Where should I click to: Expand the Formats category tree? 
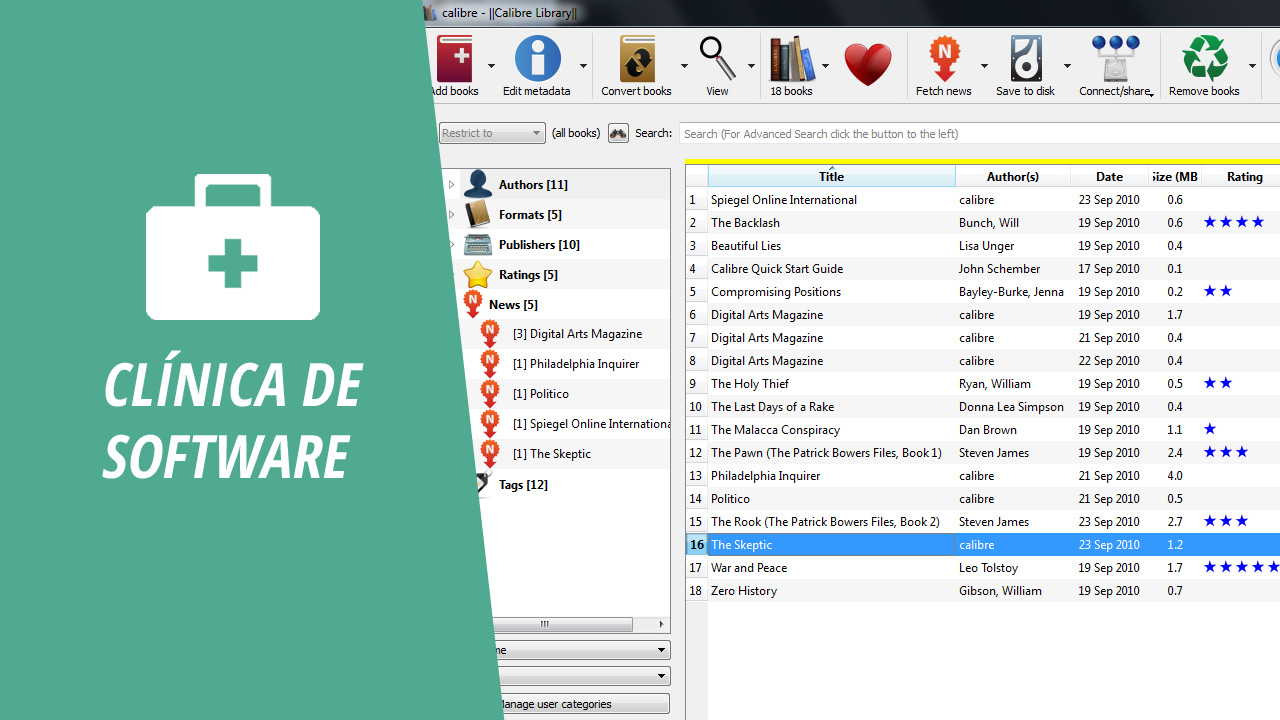451,215
